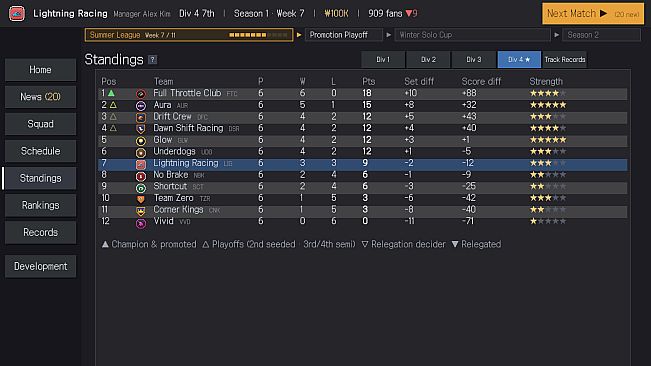The image size is (651, 366).
Task: Click Div 4 7th header status
Action: (x=197, y=13)
